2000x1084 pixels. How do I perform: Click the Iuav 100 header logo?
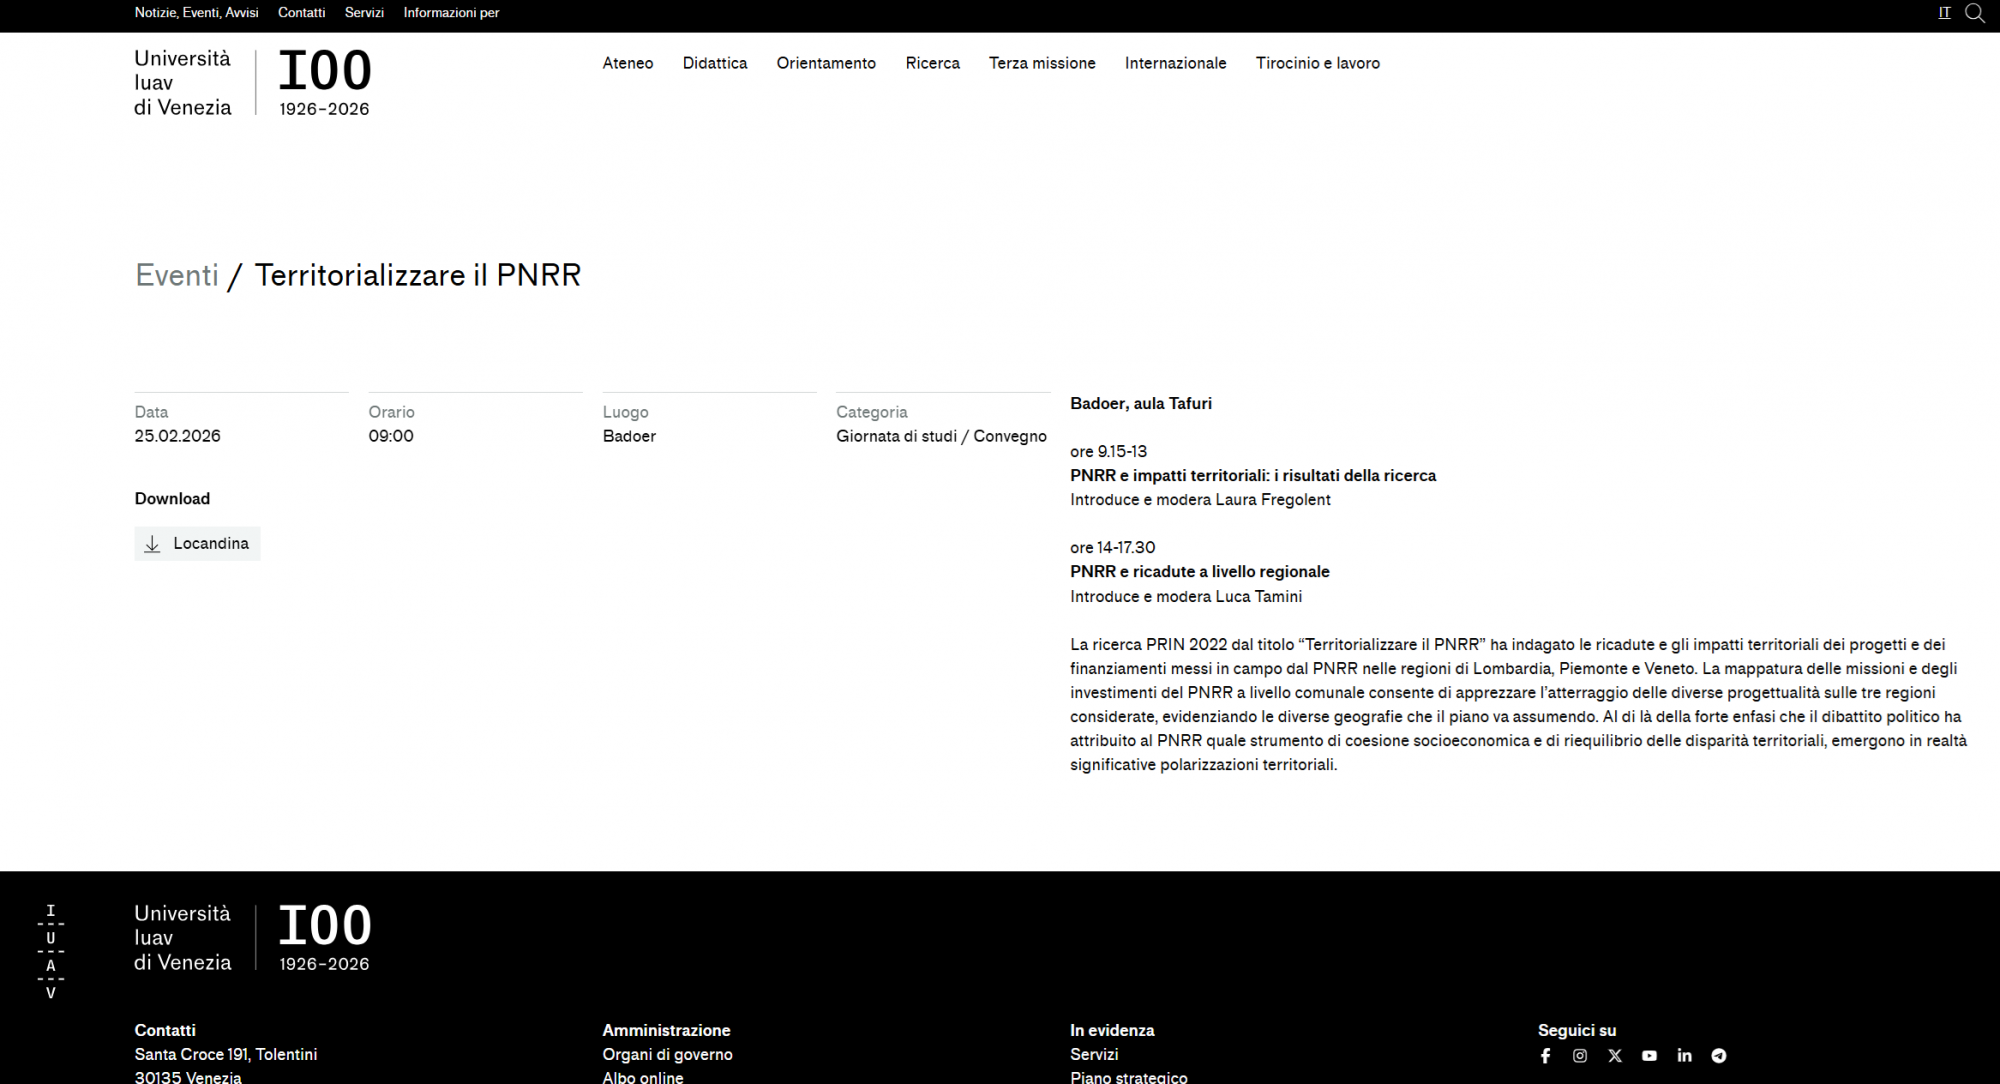[x=253, y=82]
